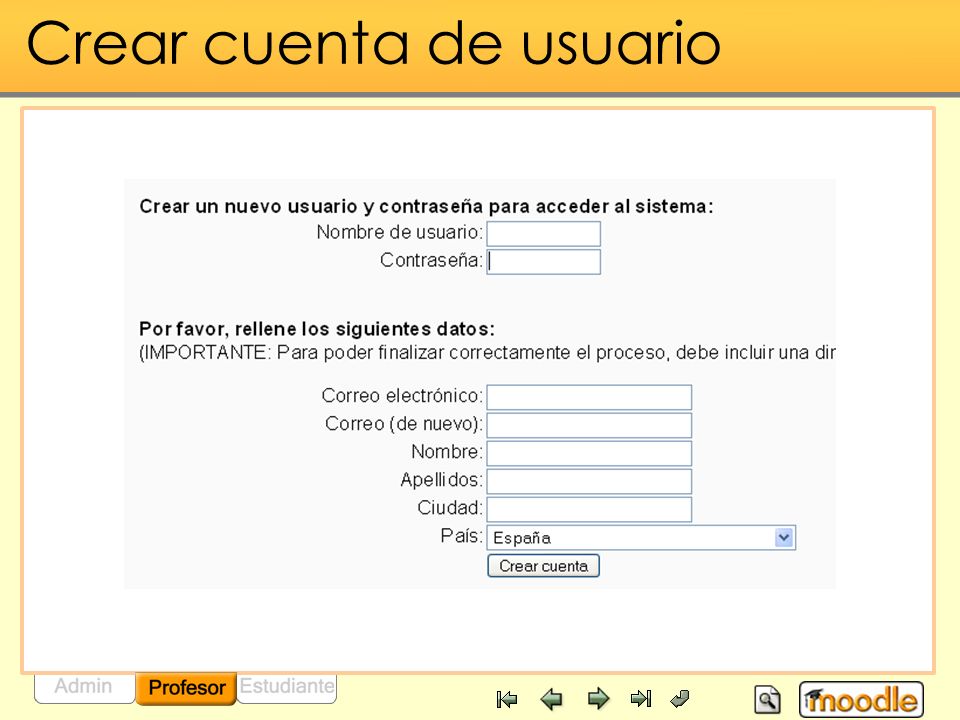
Task: Select the Profesor tab
Action: [x=186, y=688]
